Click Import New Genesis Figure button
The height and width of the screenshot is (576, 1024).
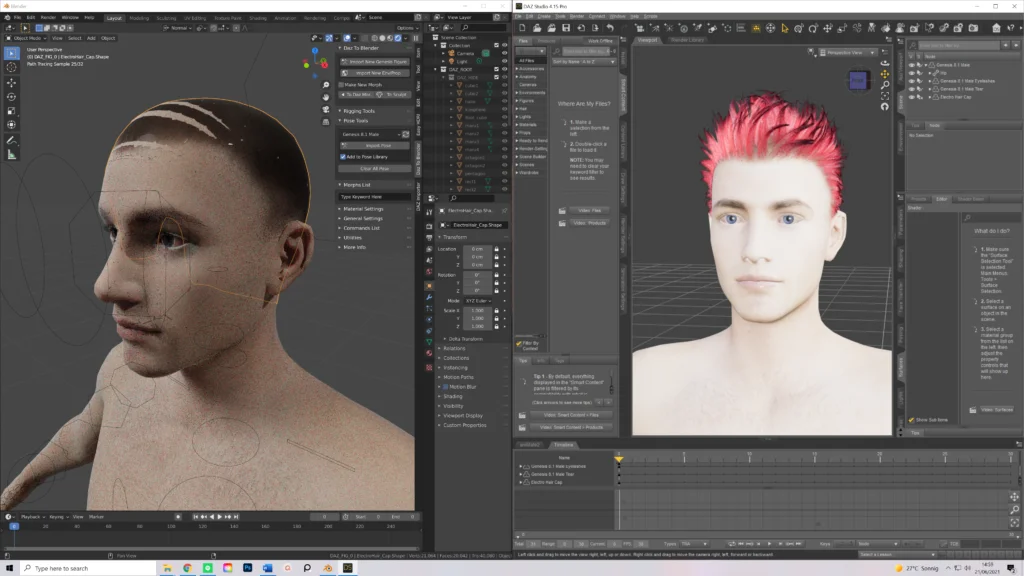pos(374,62)
